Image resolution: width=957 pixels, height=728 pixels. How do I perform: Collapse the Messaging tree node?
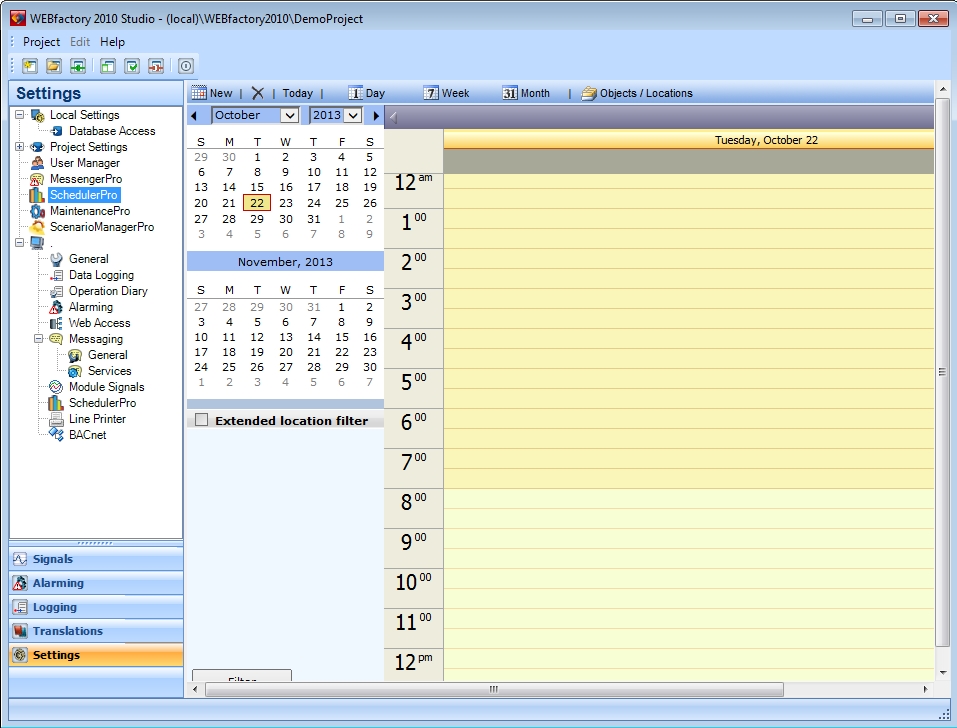point(39,339)
